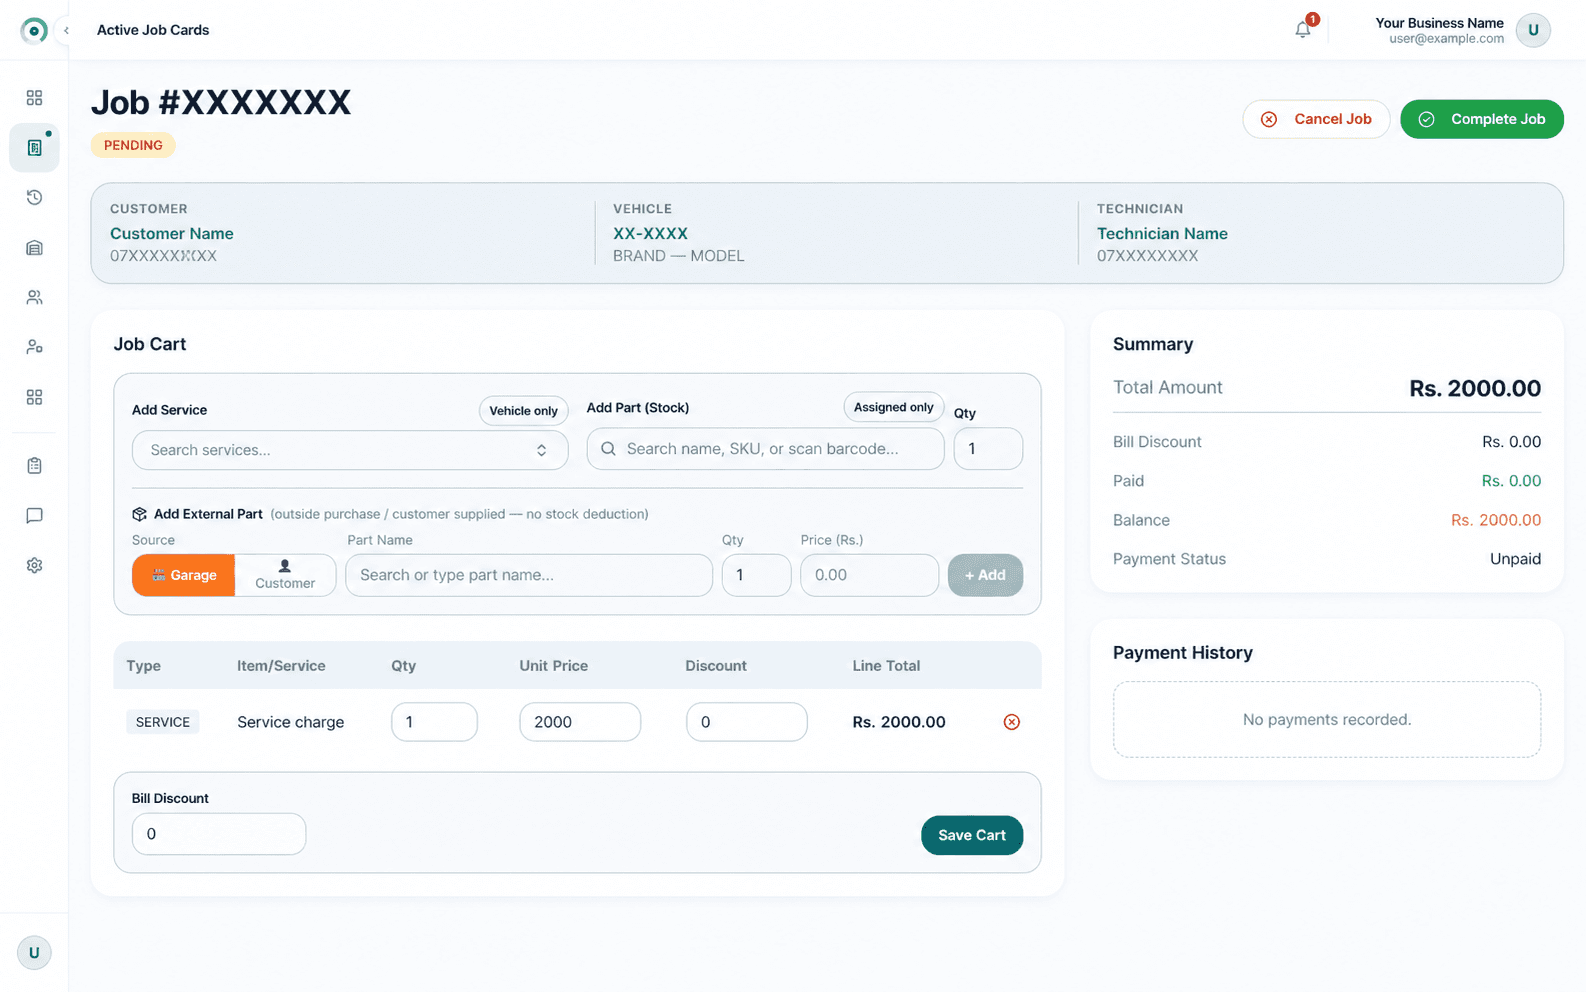Click the SERVICE type tag
Screen dimensions: 1586x992
point(162,722)
